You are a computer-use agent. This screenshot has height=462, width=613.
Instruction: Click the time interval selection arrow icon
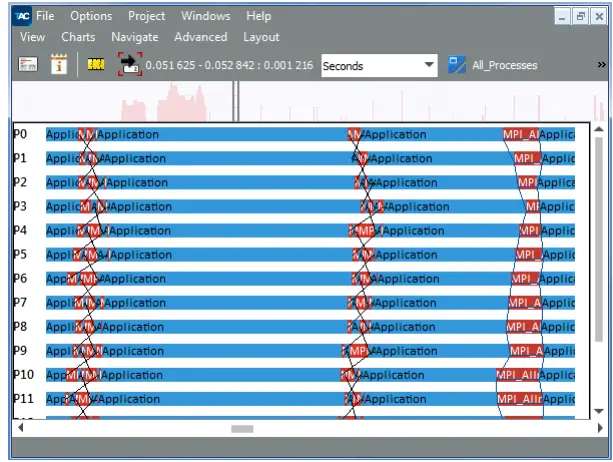(x=130, y=64)
